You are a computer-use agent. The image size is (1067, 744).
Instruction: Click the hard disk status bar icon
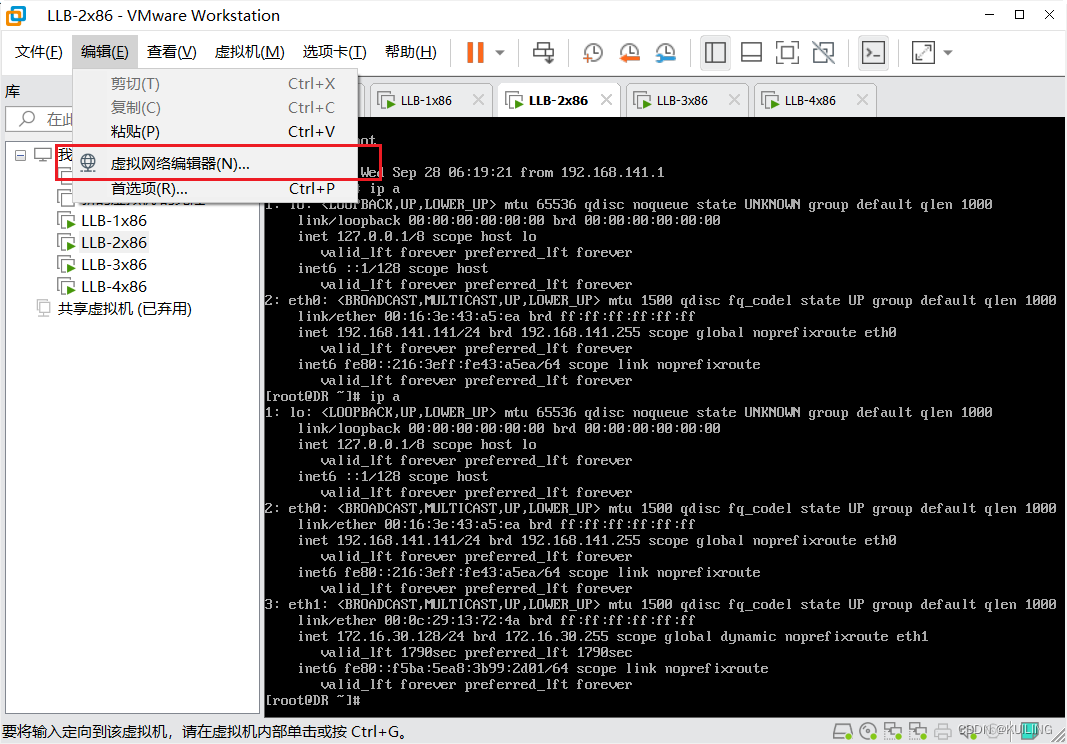(x=842, y=732)
